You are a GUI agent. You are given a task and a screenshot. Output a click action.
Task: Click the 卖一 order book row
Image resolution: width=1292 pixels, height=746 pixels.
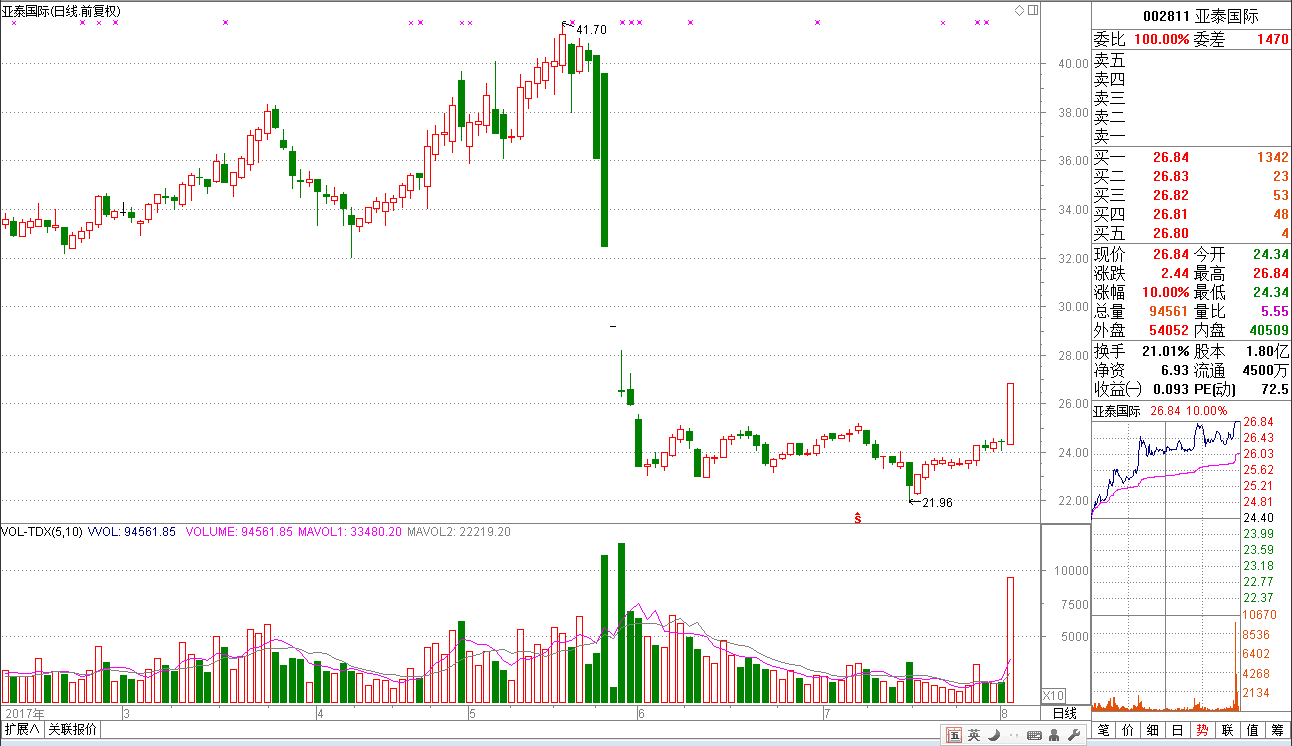tap(1191, 136)
